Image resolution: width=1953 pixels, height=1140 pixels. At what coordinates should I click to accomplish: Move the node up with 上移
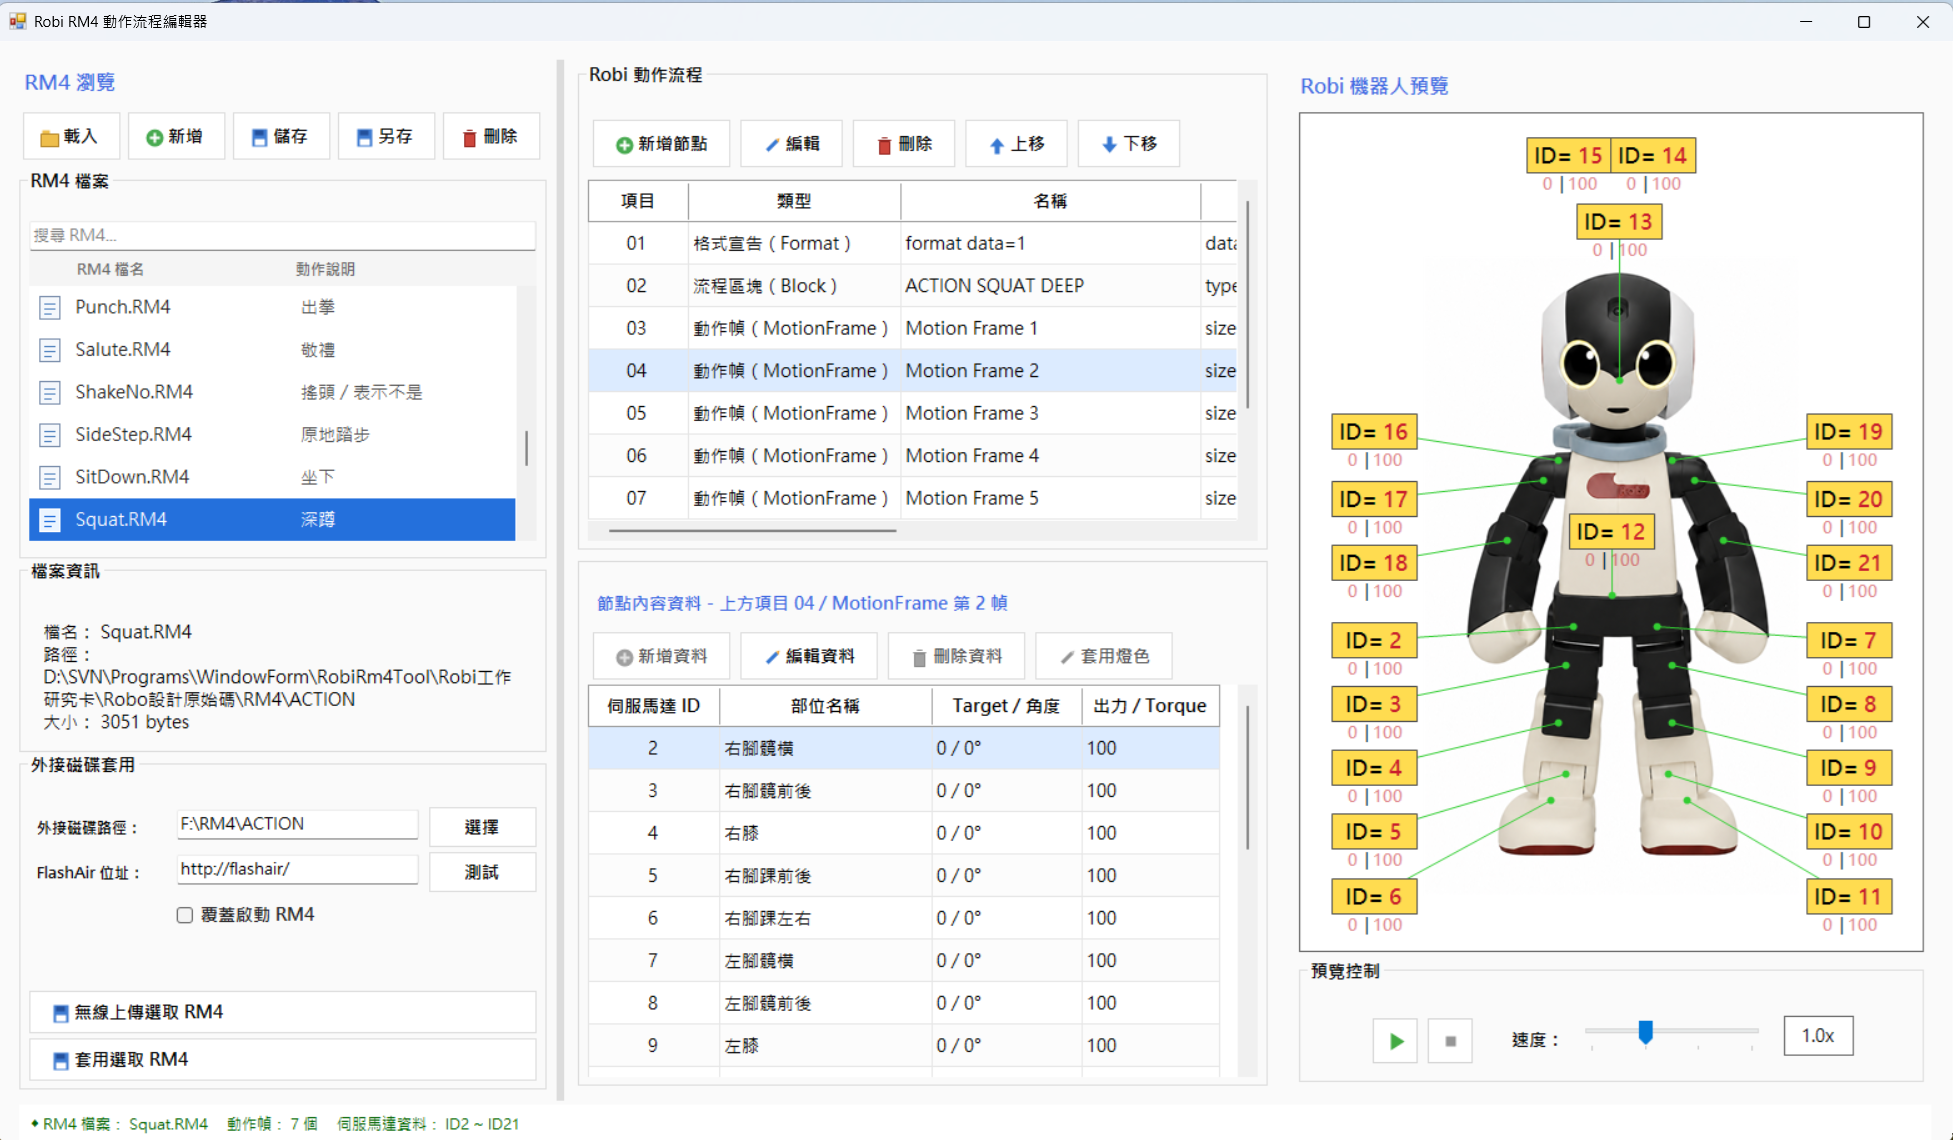point(1017,144)
